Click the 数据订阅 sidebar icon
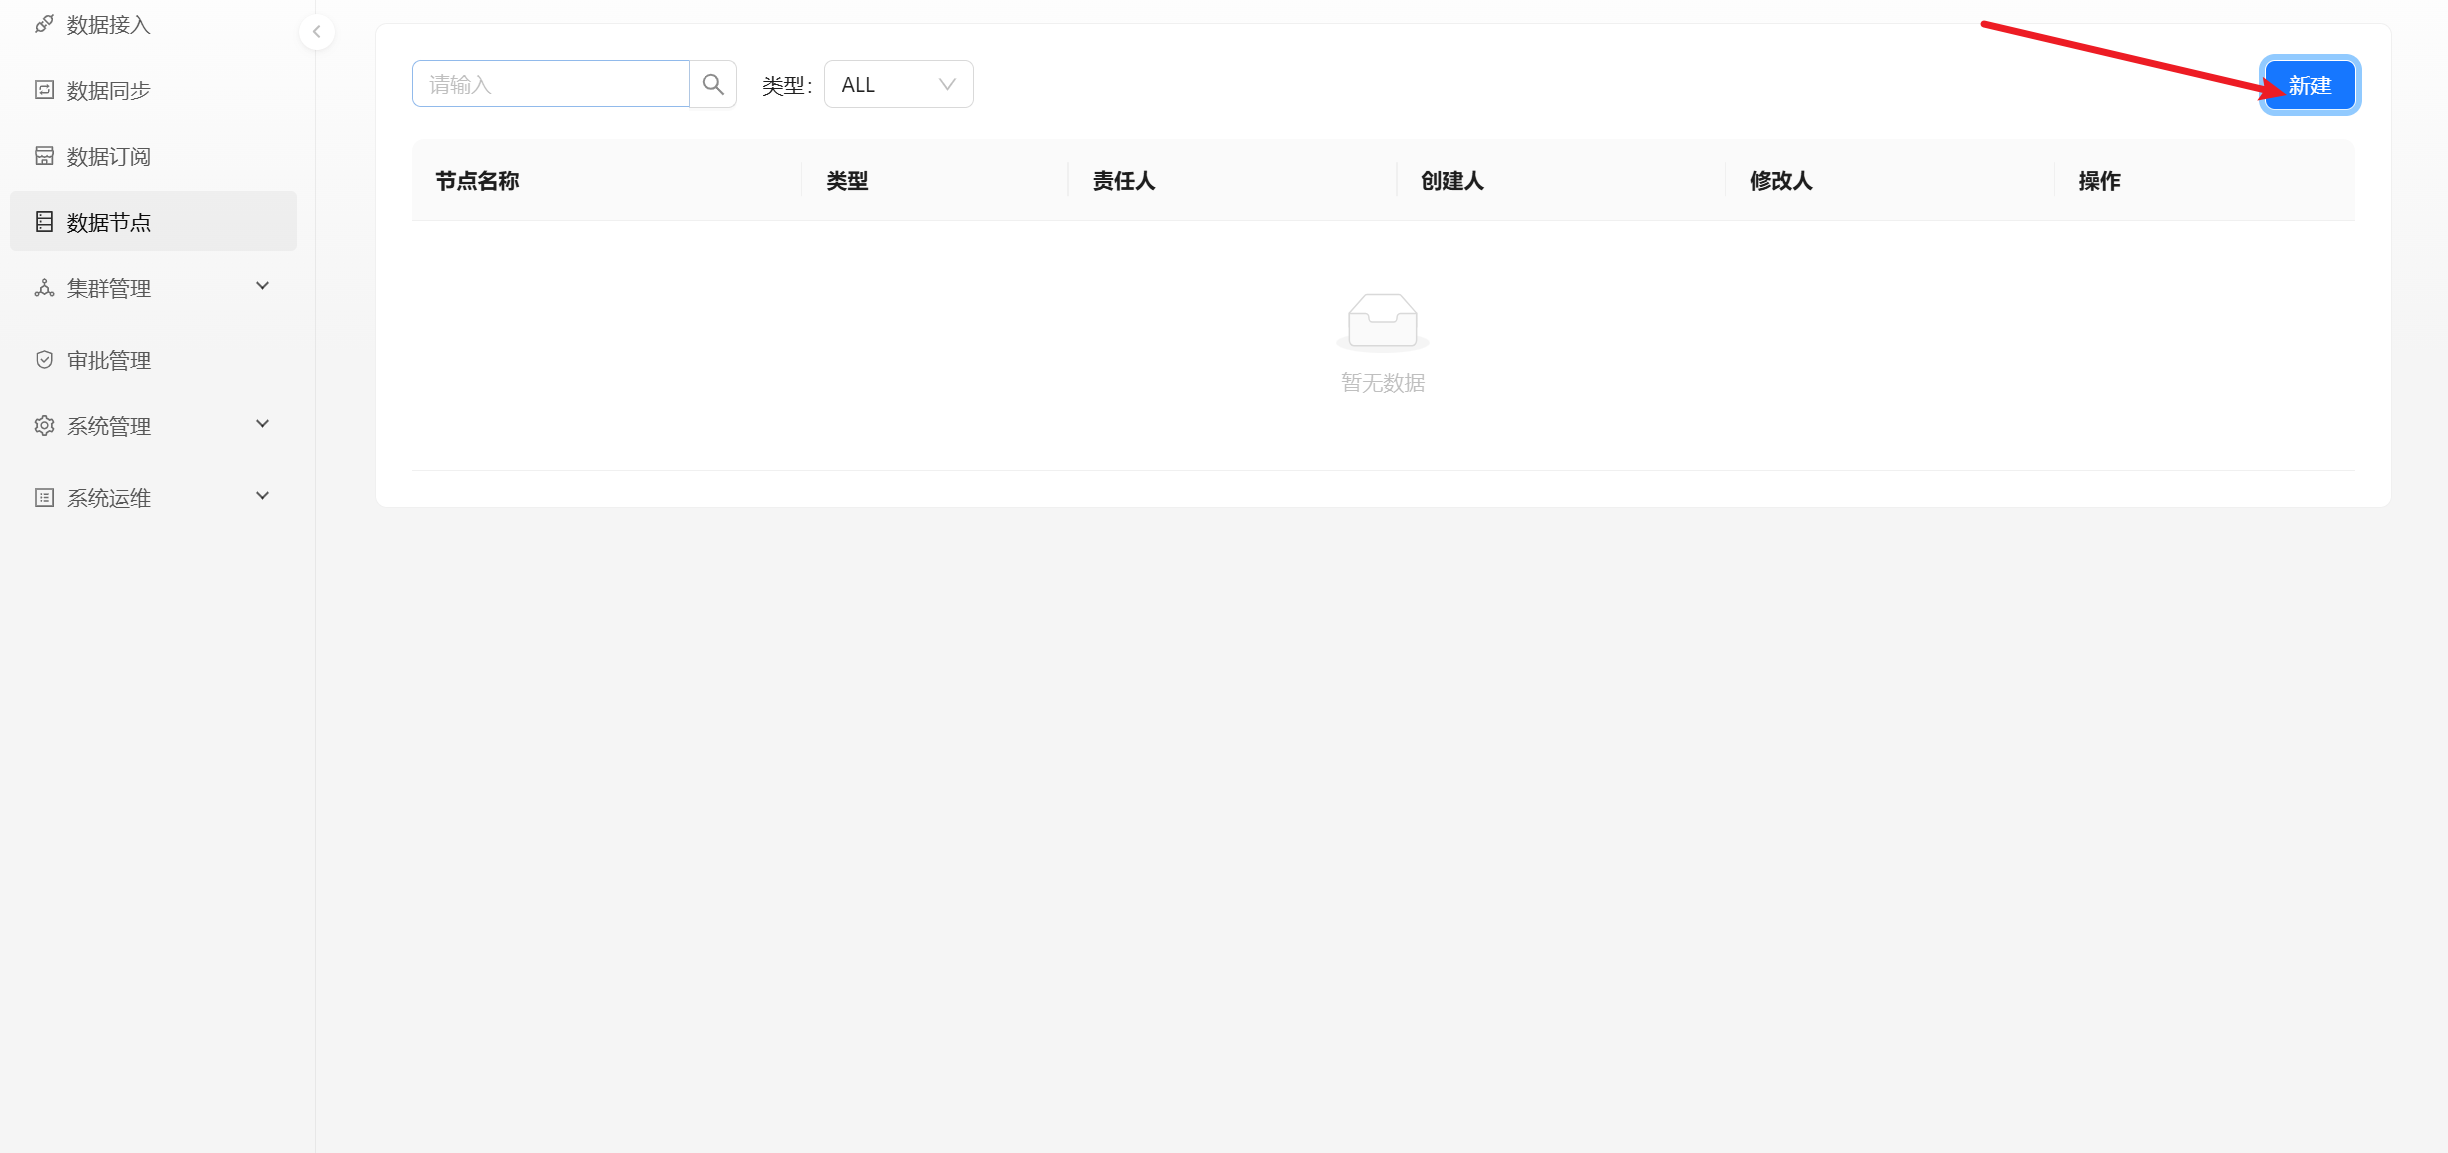 point(44,156)
